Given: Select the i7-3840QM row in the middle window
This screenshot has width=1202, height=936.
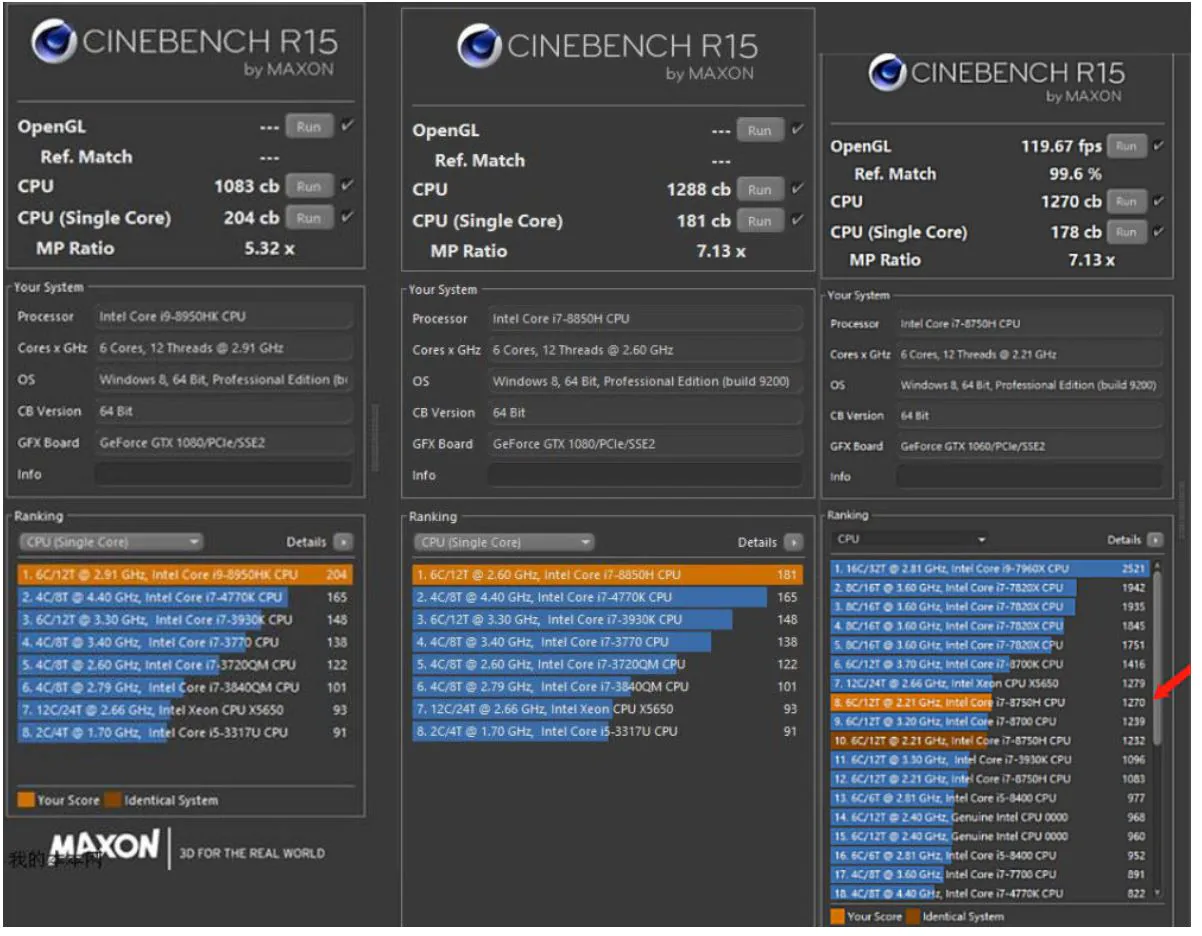Looking at the screenshot, I should coord(608,687).
